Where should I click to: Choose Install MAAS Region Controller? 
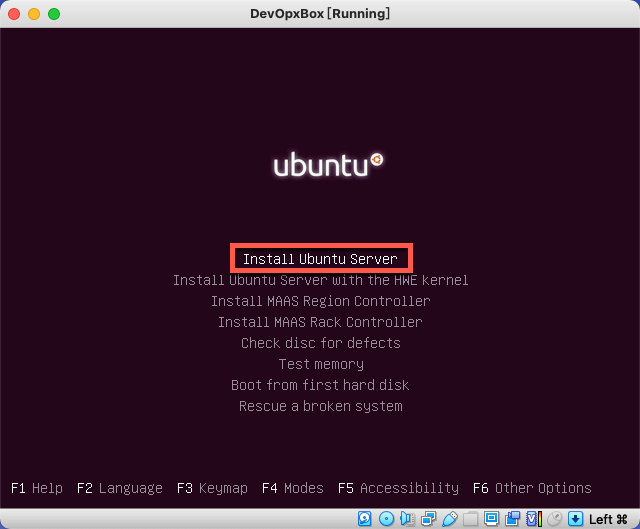pos(321,301)
